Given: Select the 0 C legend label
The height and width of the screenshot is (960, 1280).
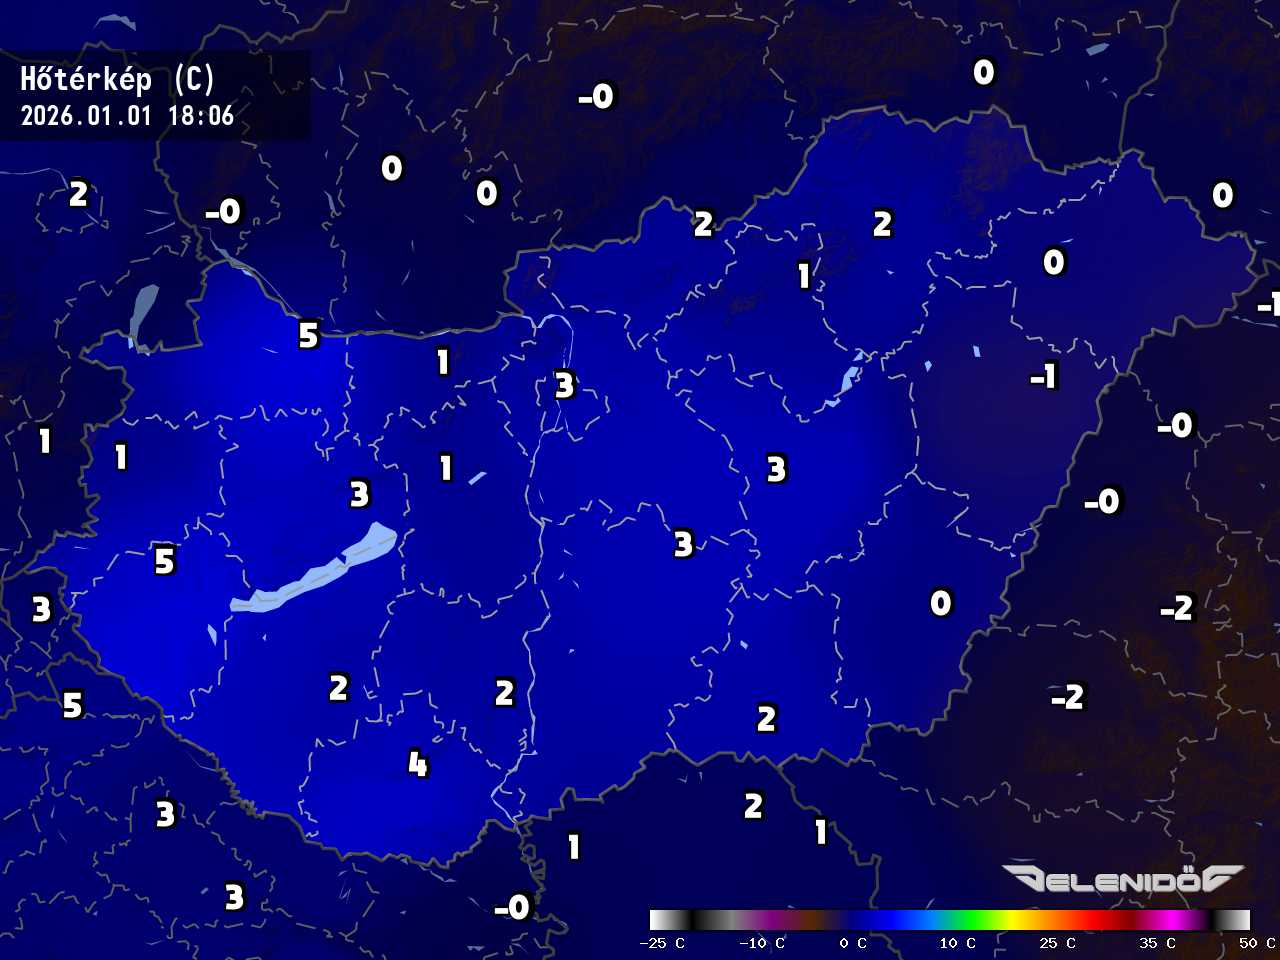Looking at the screenshot, I should pyautogui.click(x=853, y=943).
